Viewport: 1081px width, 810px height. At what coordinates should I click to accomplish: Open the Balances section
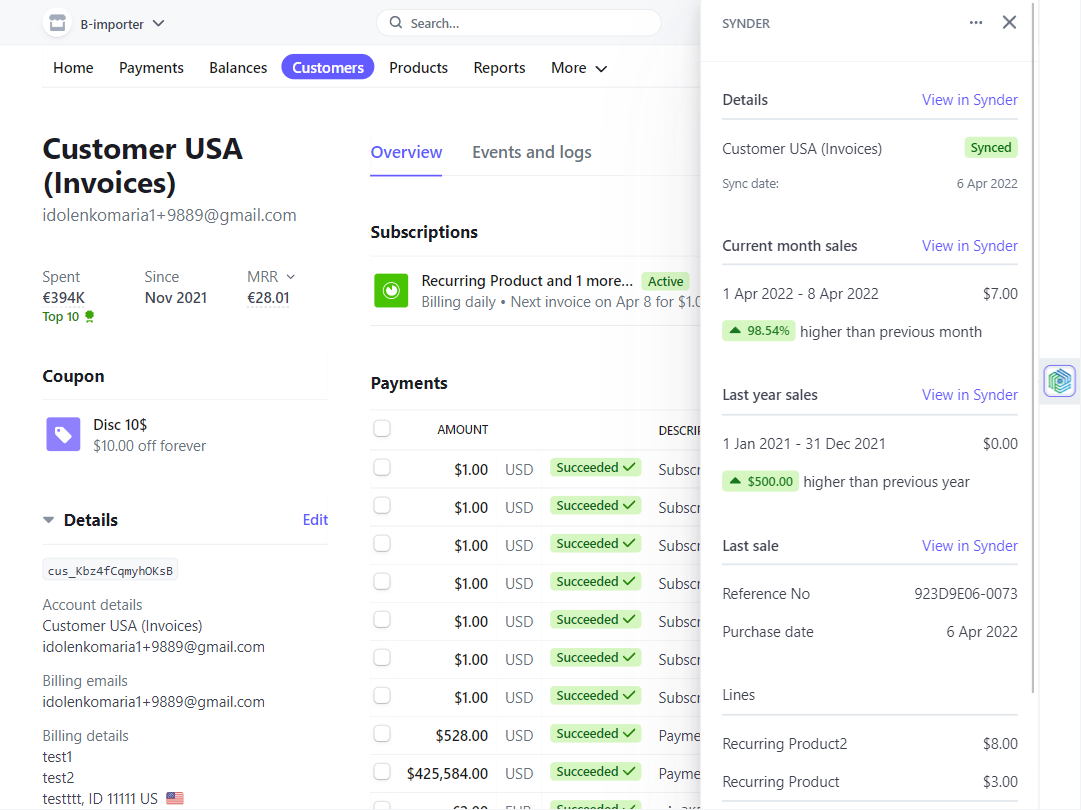click(238, 68)
